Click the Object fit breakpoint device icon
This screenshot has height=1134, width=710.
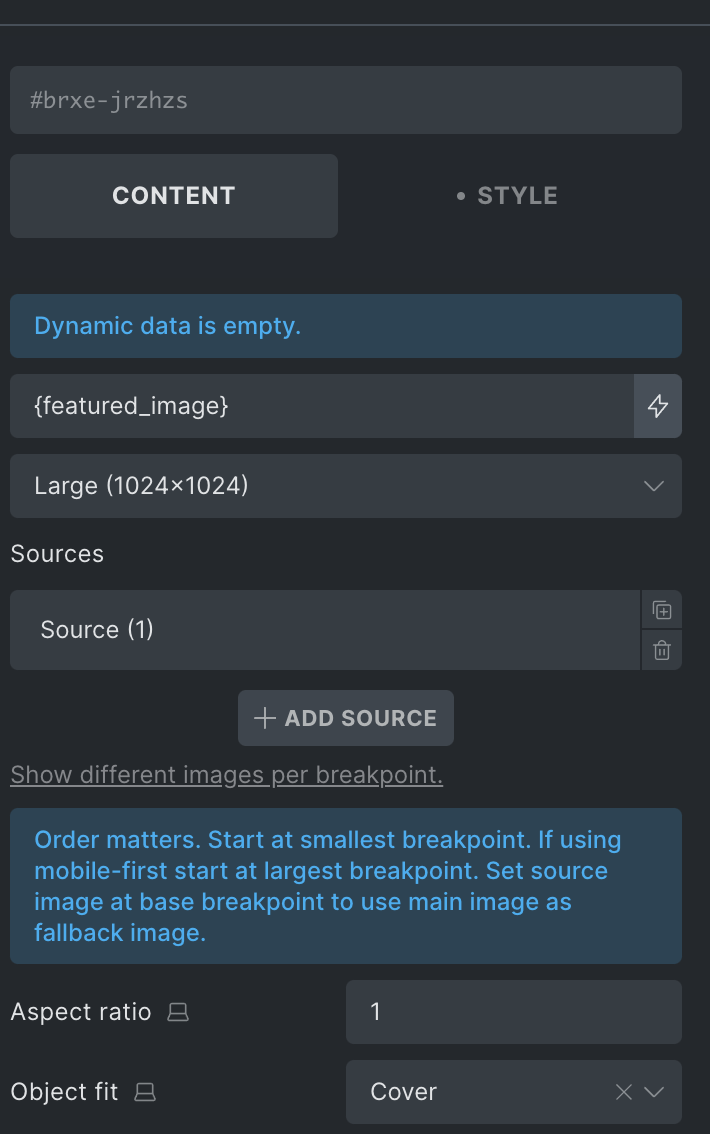[145, 1092]
